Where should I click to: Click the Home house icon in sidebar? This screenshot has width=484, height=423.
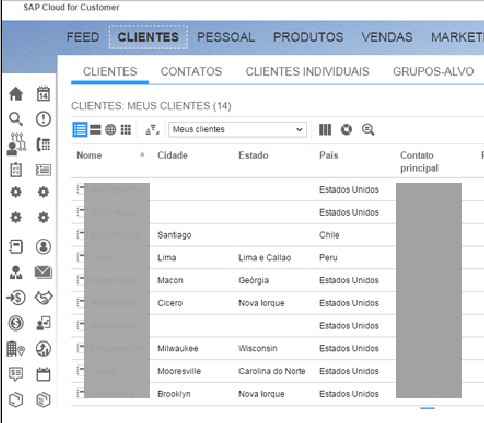(16, 94)
